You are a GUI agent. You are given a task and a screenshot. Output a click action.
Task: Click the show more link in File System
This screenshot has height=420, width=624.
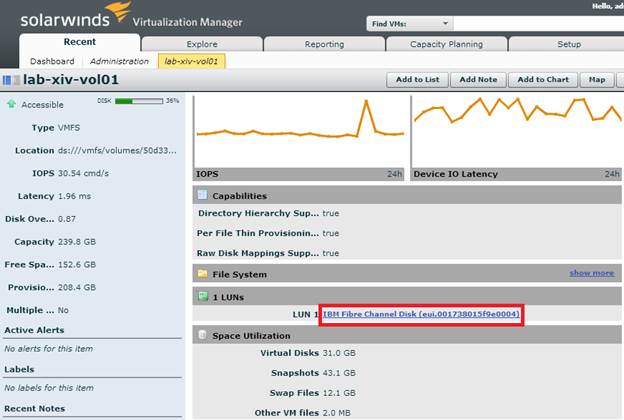coord(591,273)
